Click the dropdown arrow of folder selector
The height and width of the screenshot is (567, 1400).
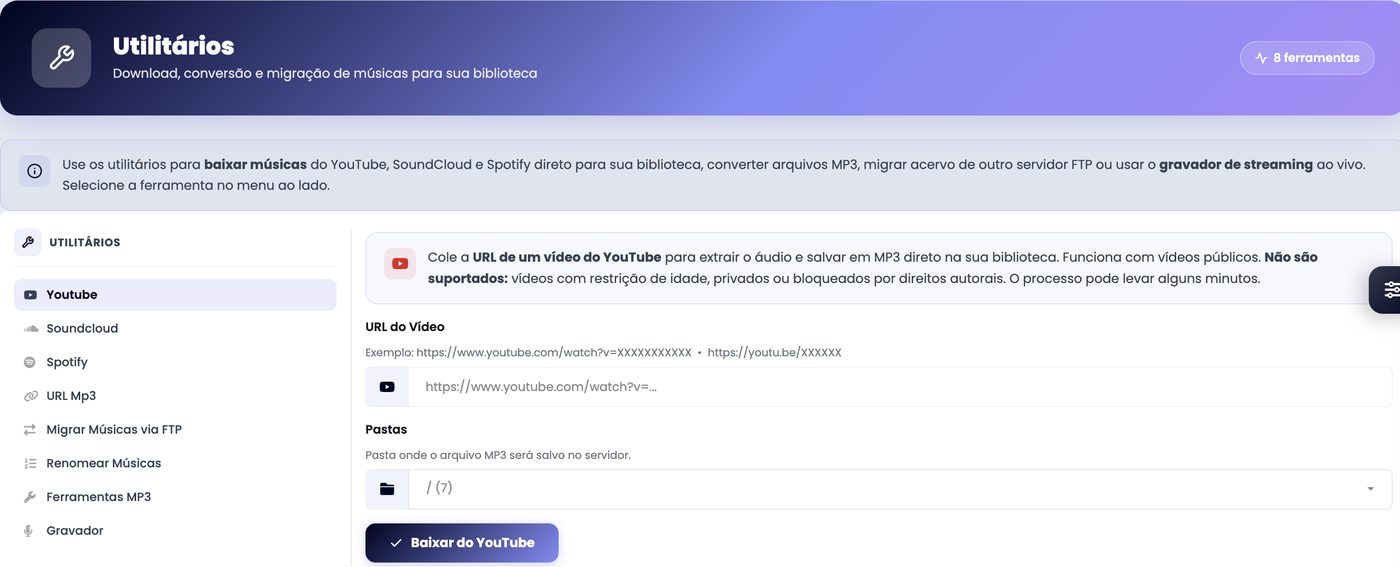1370,489
